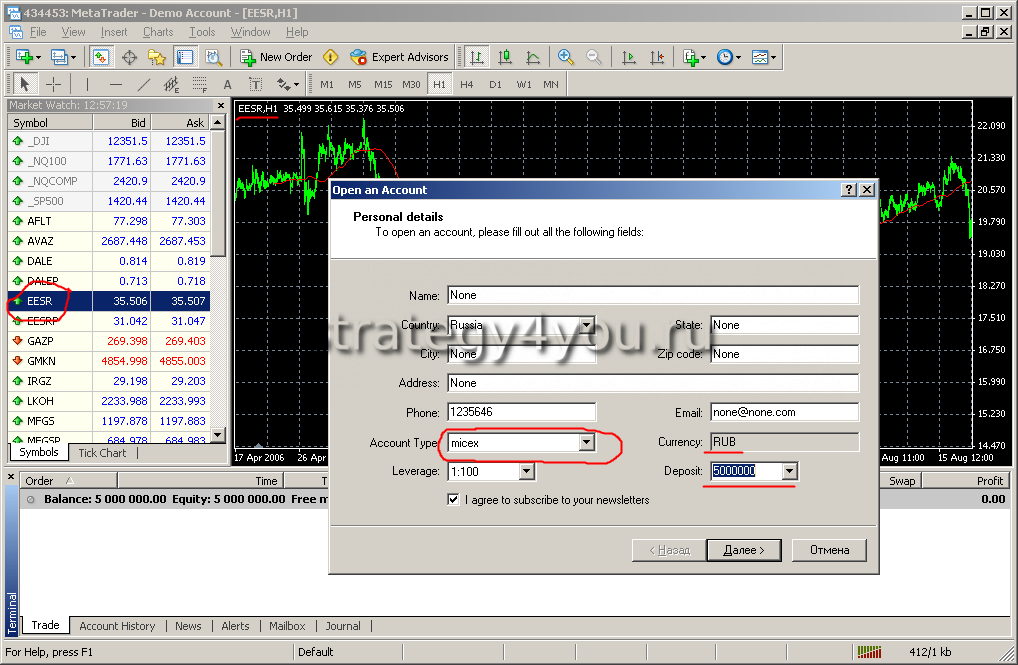Click the New Order button

click(277, 57)
